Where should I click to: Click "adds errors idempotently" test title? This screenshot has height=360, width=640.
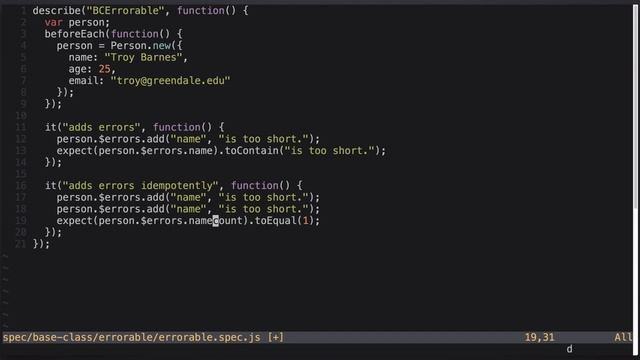140,186
